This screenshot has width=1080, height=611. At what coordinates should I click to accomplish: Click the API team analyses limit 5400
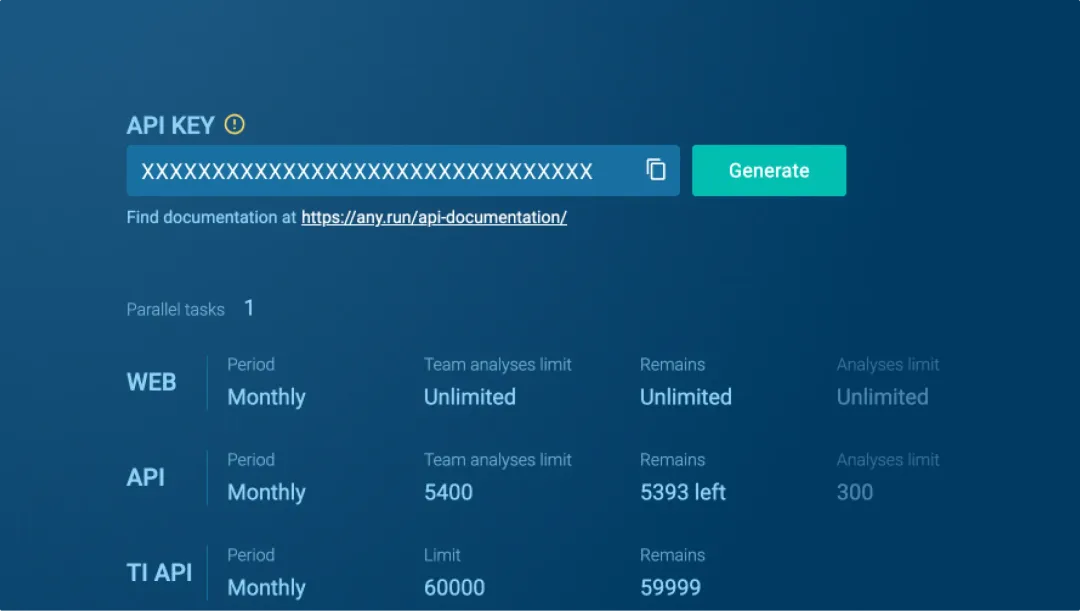click(x=448, y=492)
